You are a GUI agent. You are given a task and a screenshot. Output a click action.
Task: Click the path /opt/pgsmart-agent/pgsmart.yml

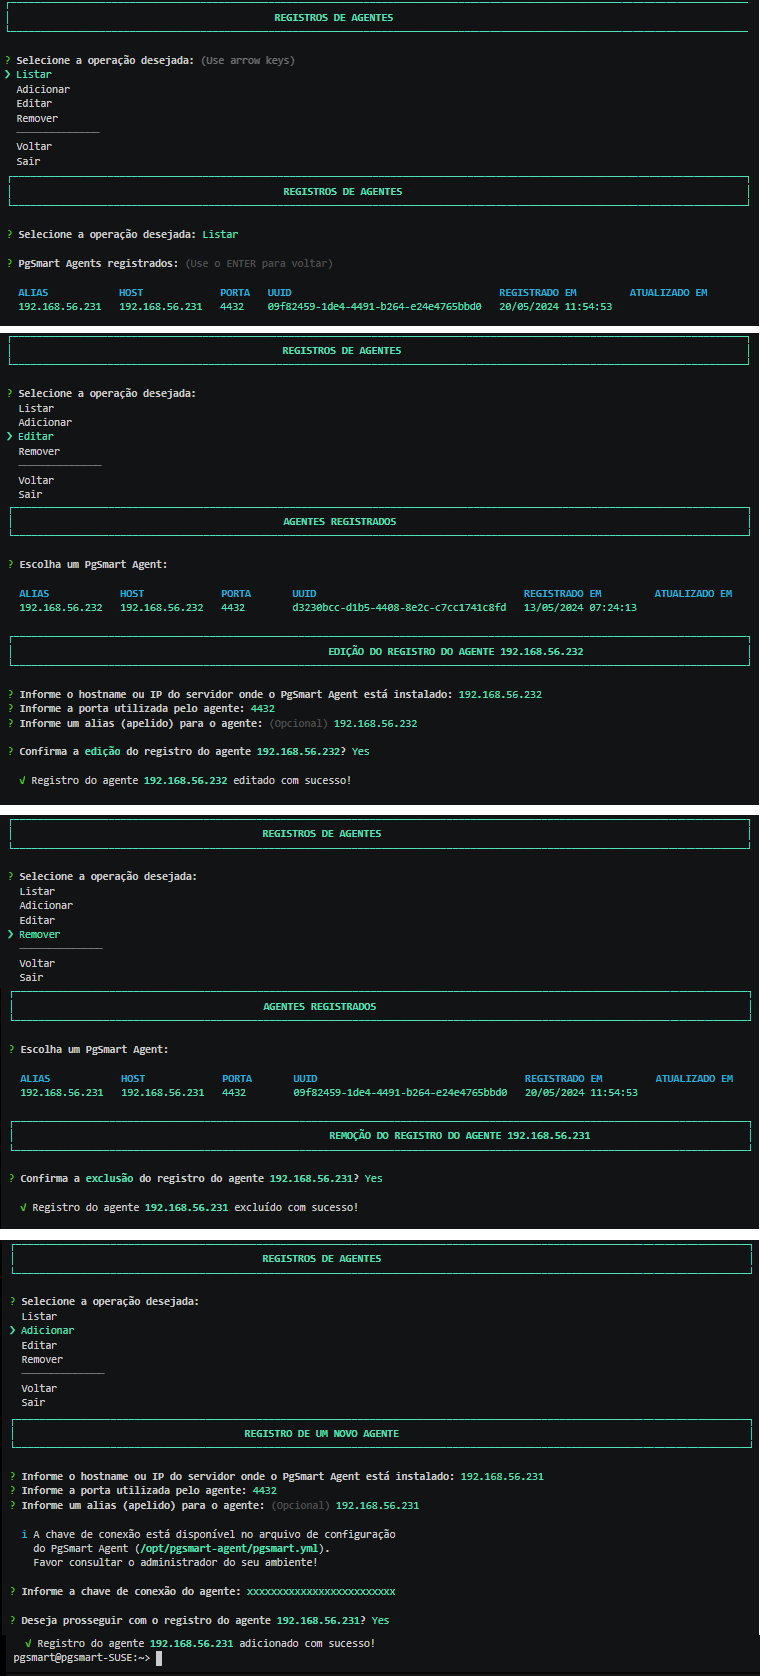(229, 1549)
